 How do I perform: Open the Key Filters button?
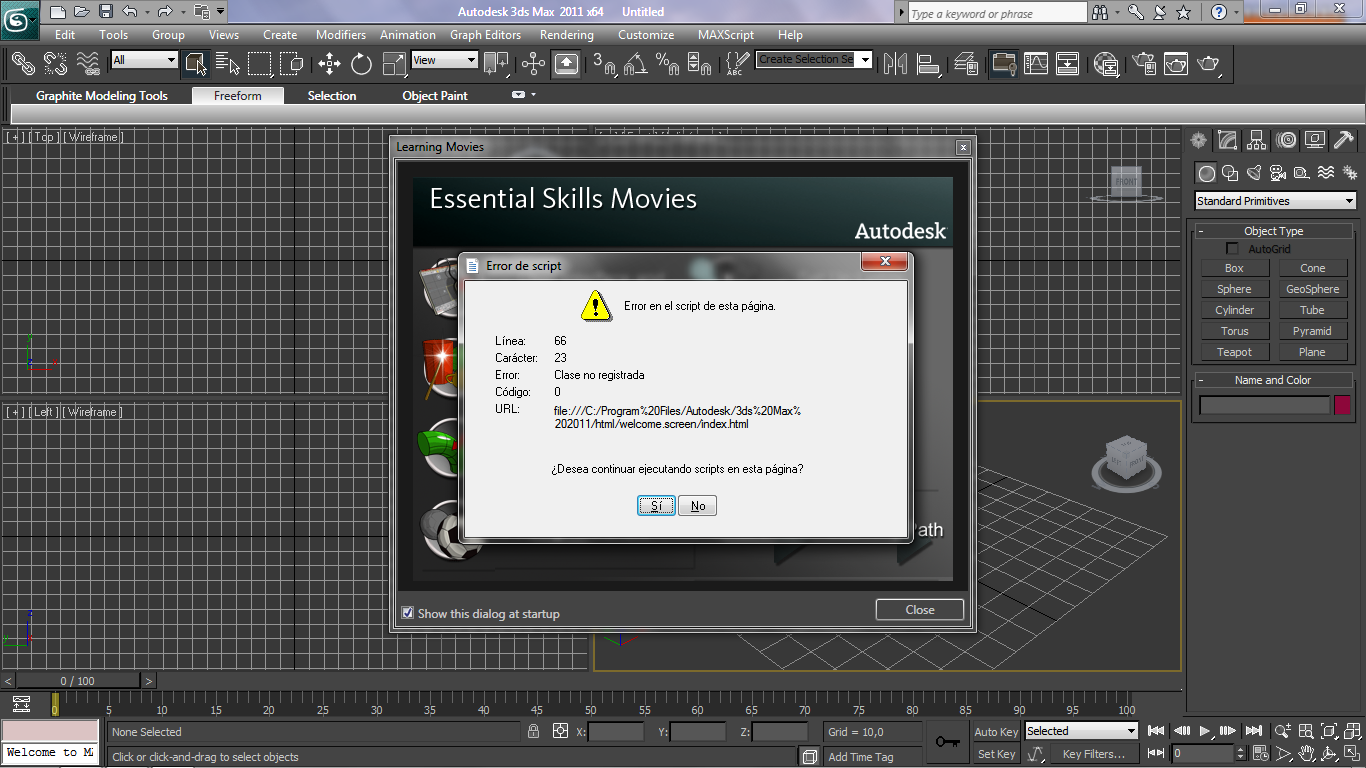(1093, 754)
